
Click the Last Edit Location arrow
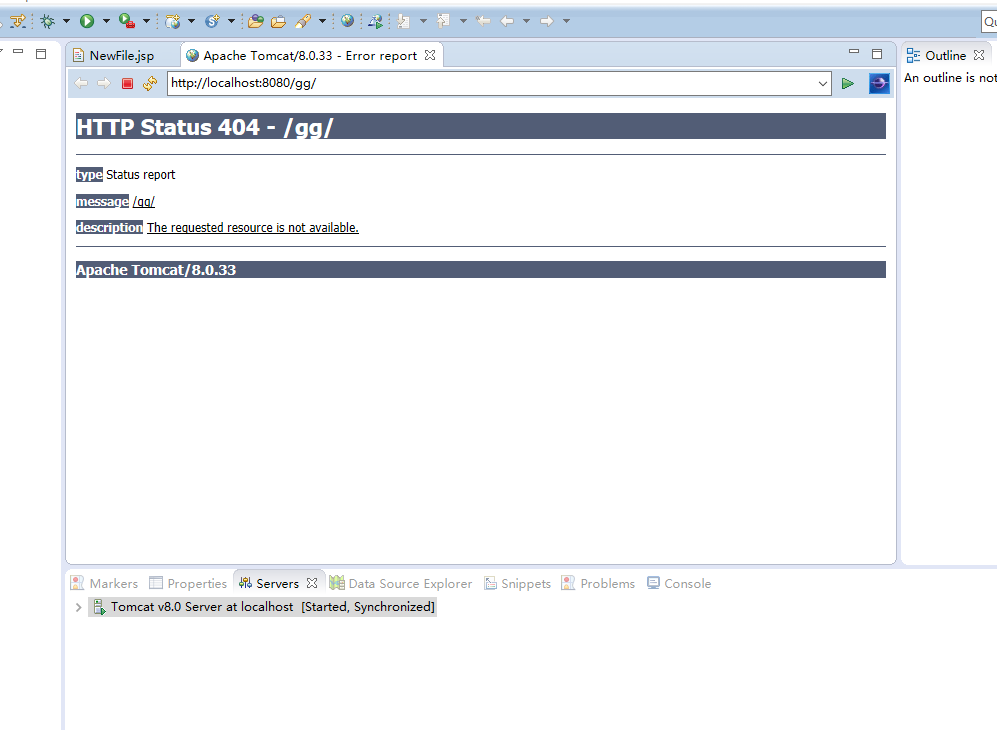coord(483,21)
